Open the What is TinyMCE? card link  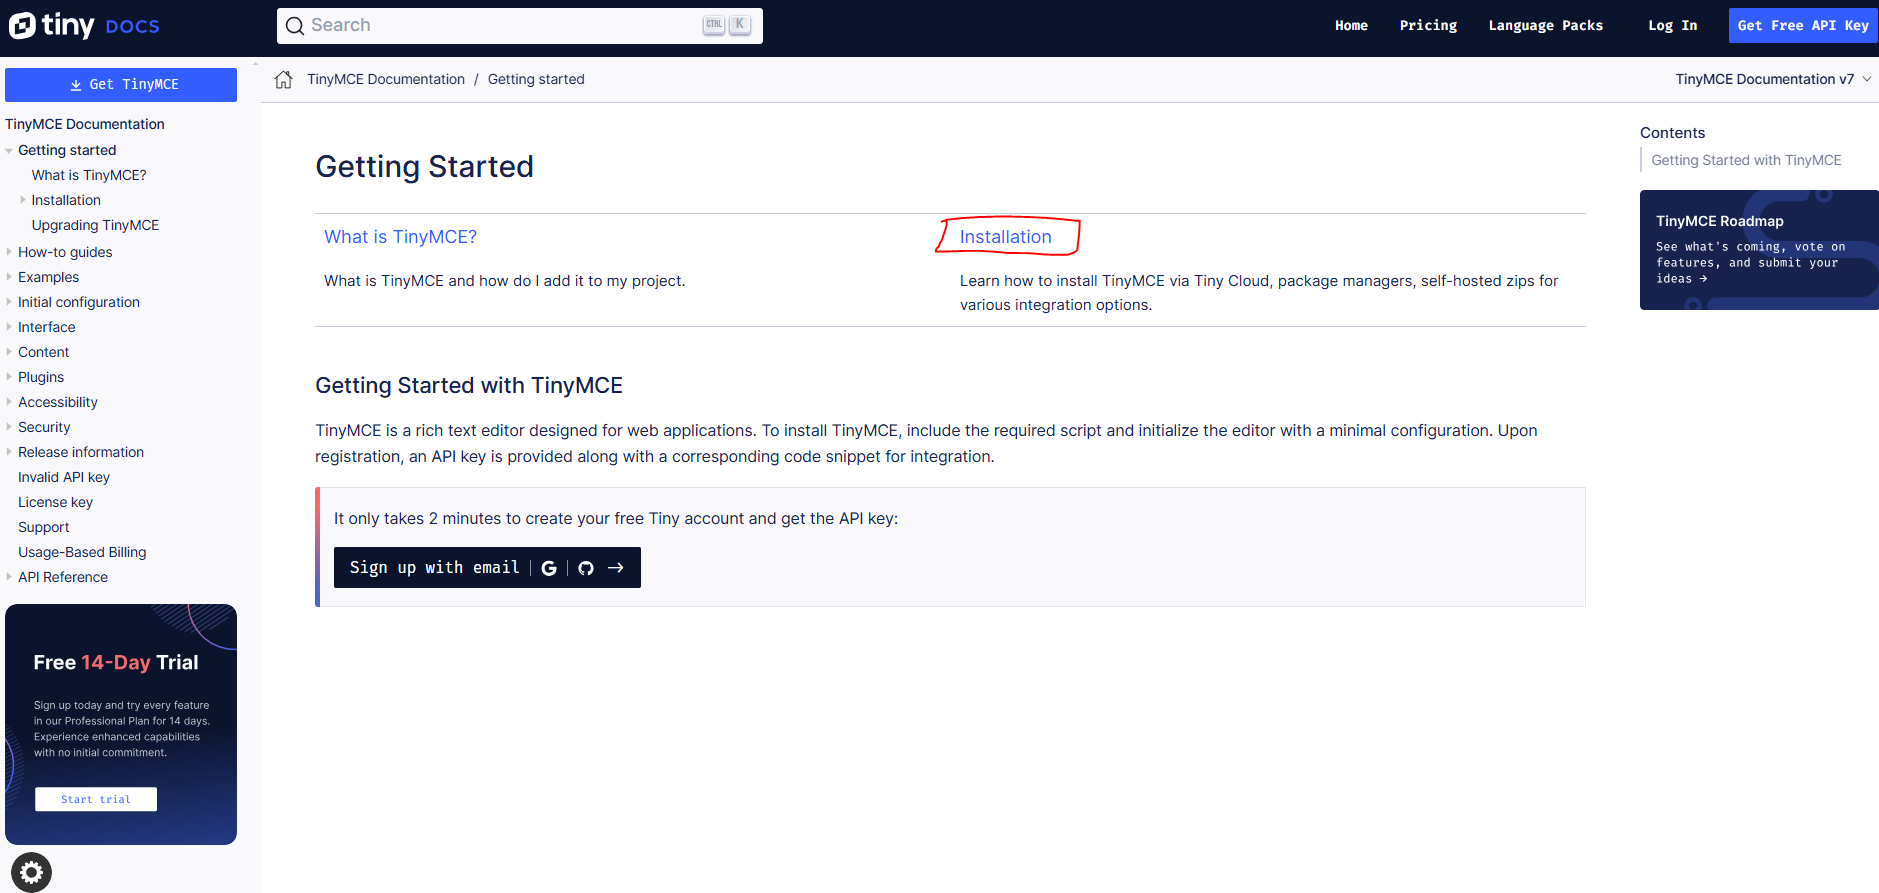(x=400, y=237)
